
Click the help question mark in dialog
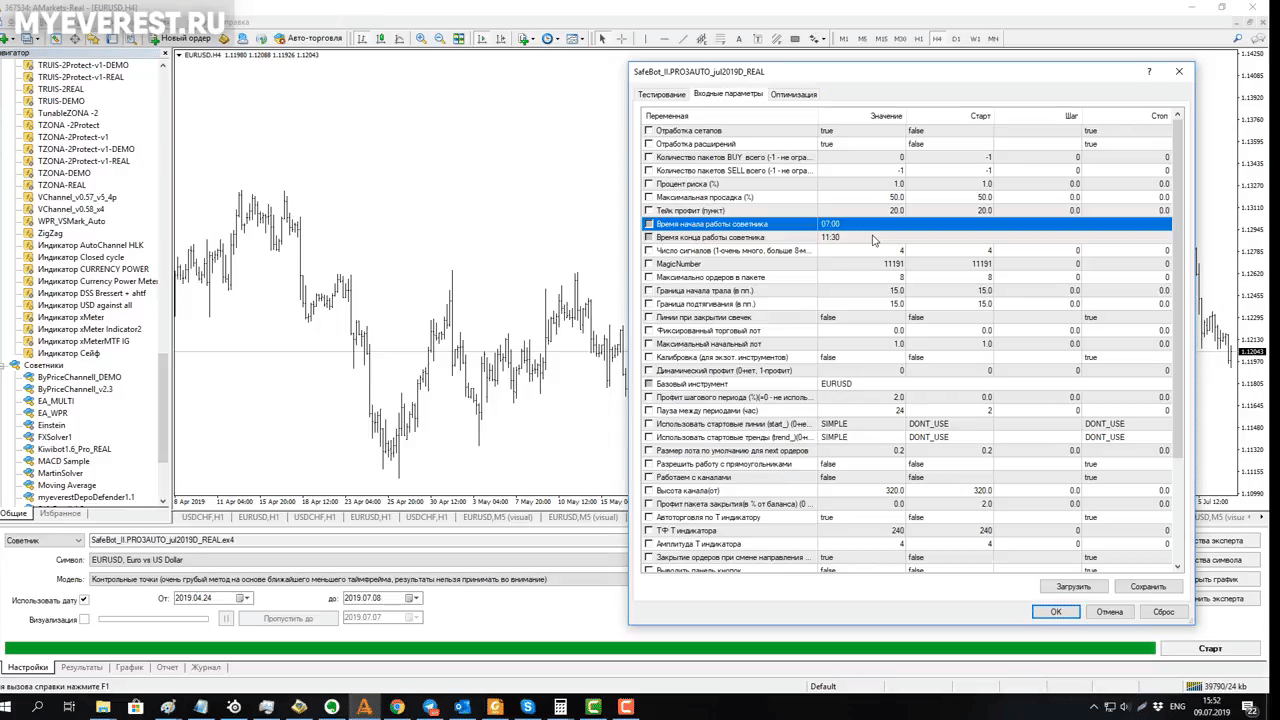coord(1149,71)
